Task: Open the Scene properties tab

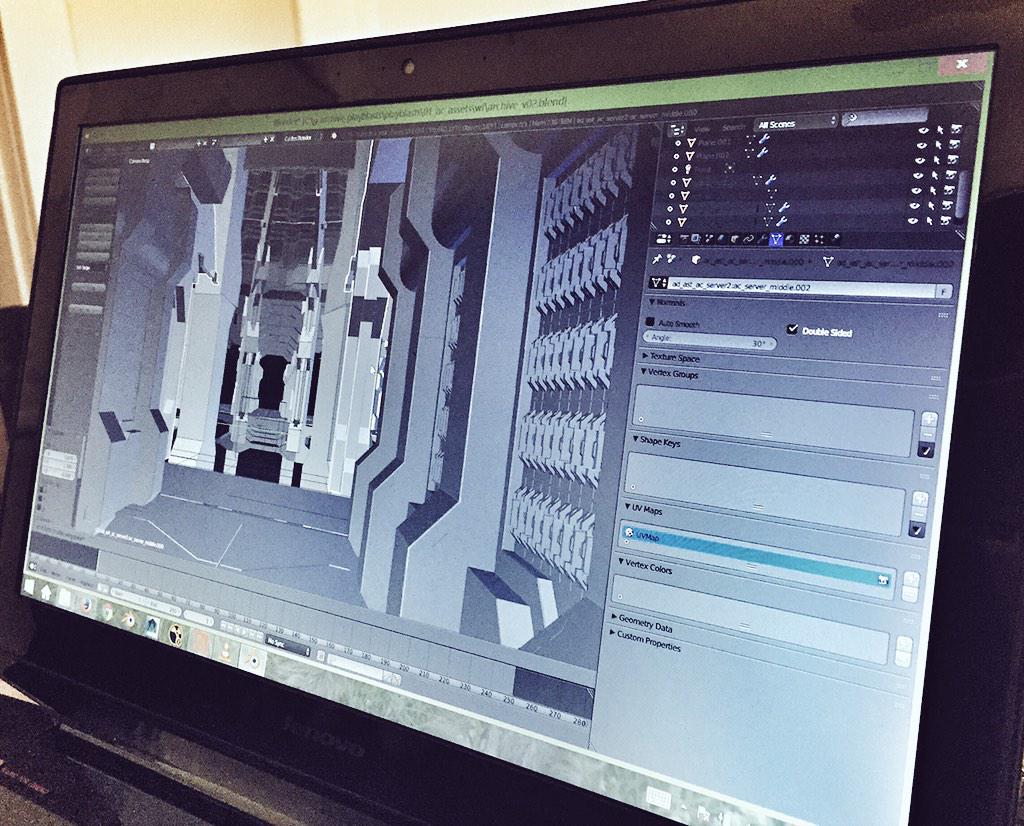Action: tap(709, 237)
